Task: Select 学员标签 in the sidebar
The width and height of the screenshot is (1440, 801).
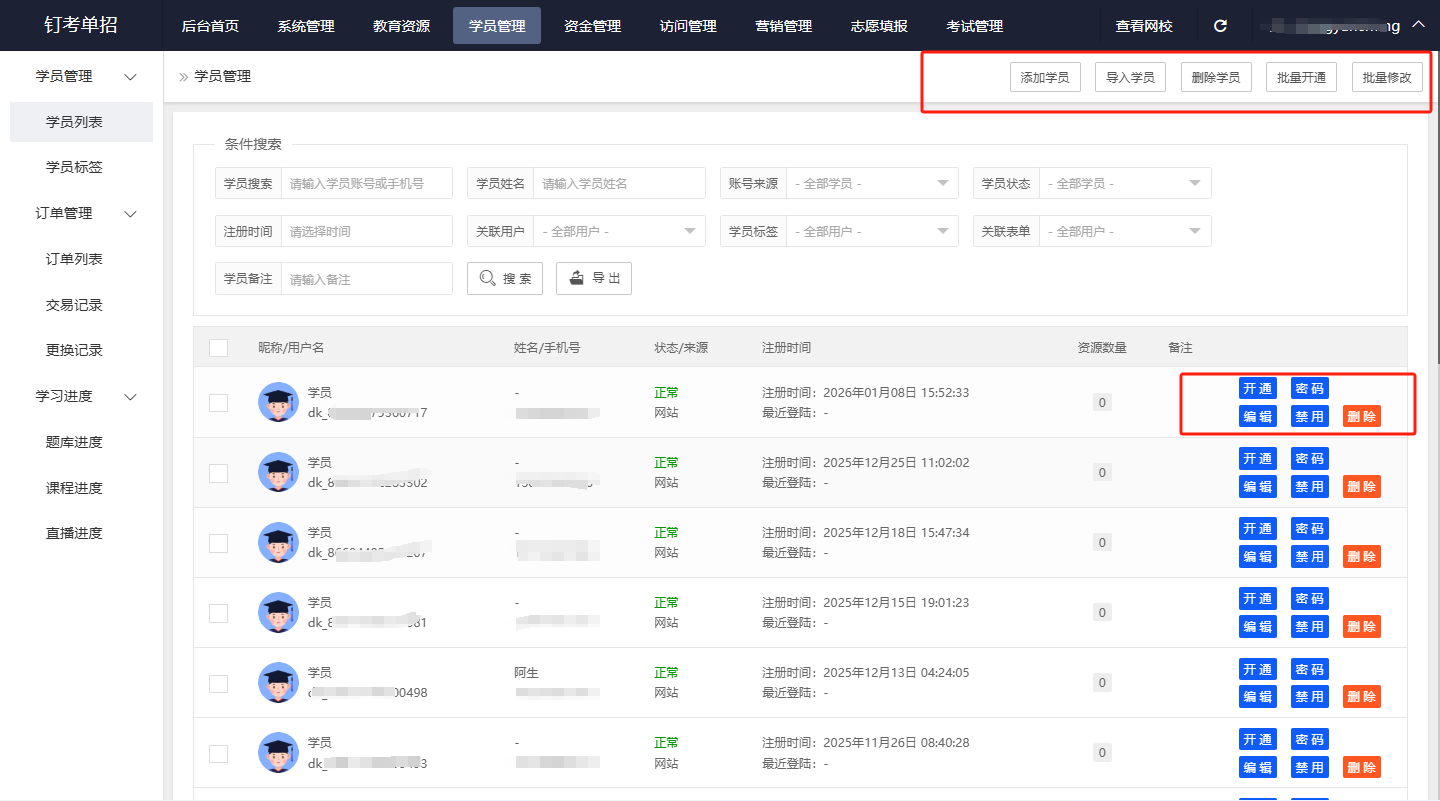Action: click(74, 167)
